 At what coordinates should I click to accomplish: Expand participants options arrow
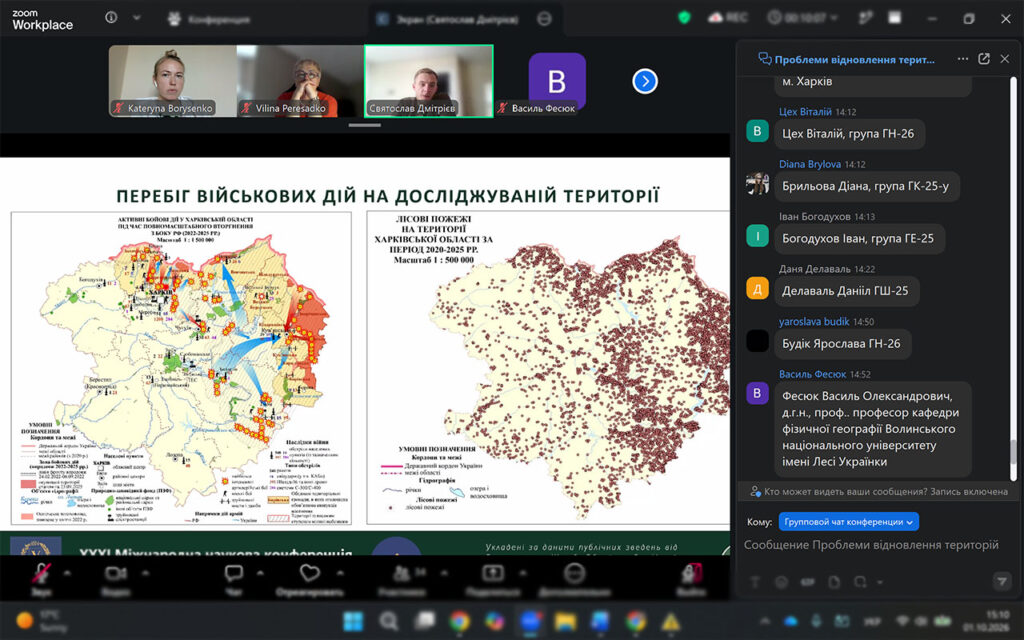[x=444, y=573]
